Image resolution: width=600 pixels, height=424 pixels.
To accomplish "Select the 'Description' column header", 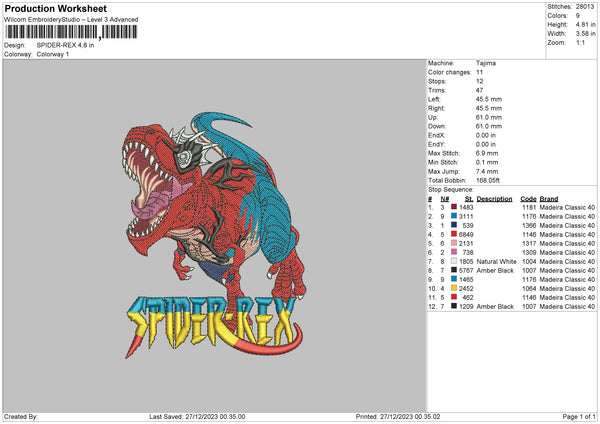I will (494, 199).
